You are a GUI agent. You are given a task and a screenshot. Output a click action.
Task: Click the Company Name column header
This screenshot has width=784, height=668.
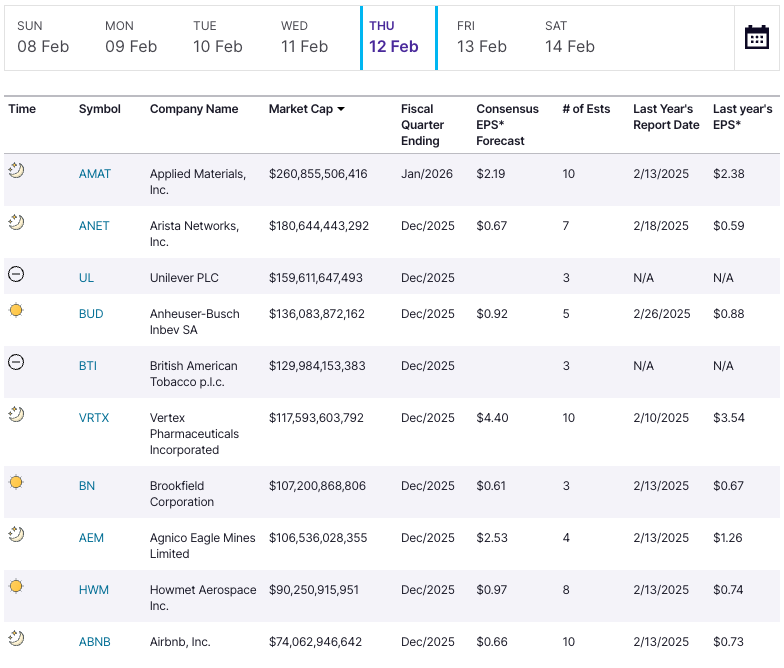194,109
